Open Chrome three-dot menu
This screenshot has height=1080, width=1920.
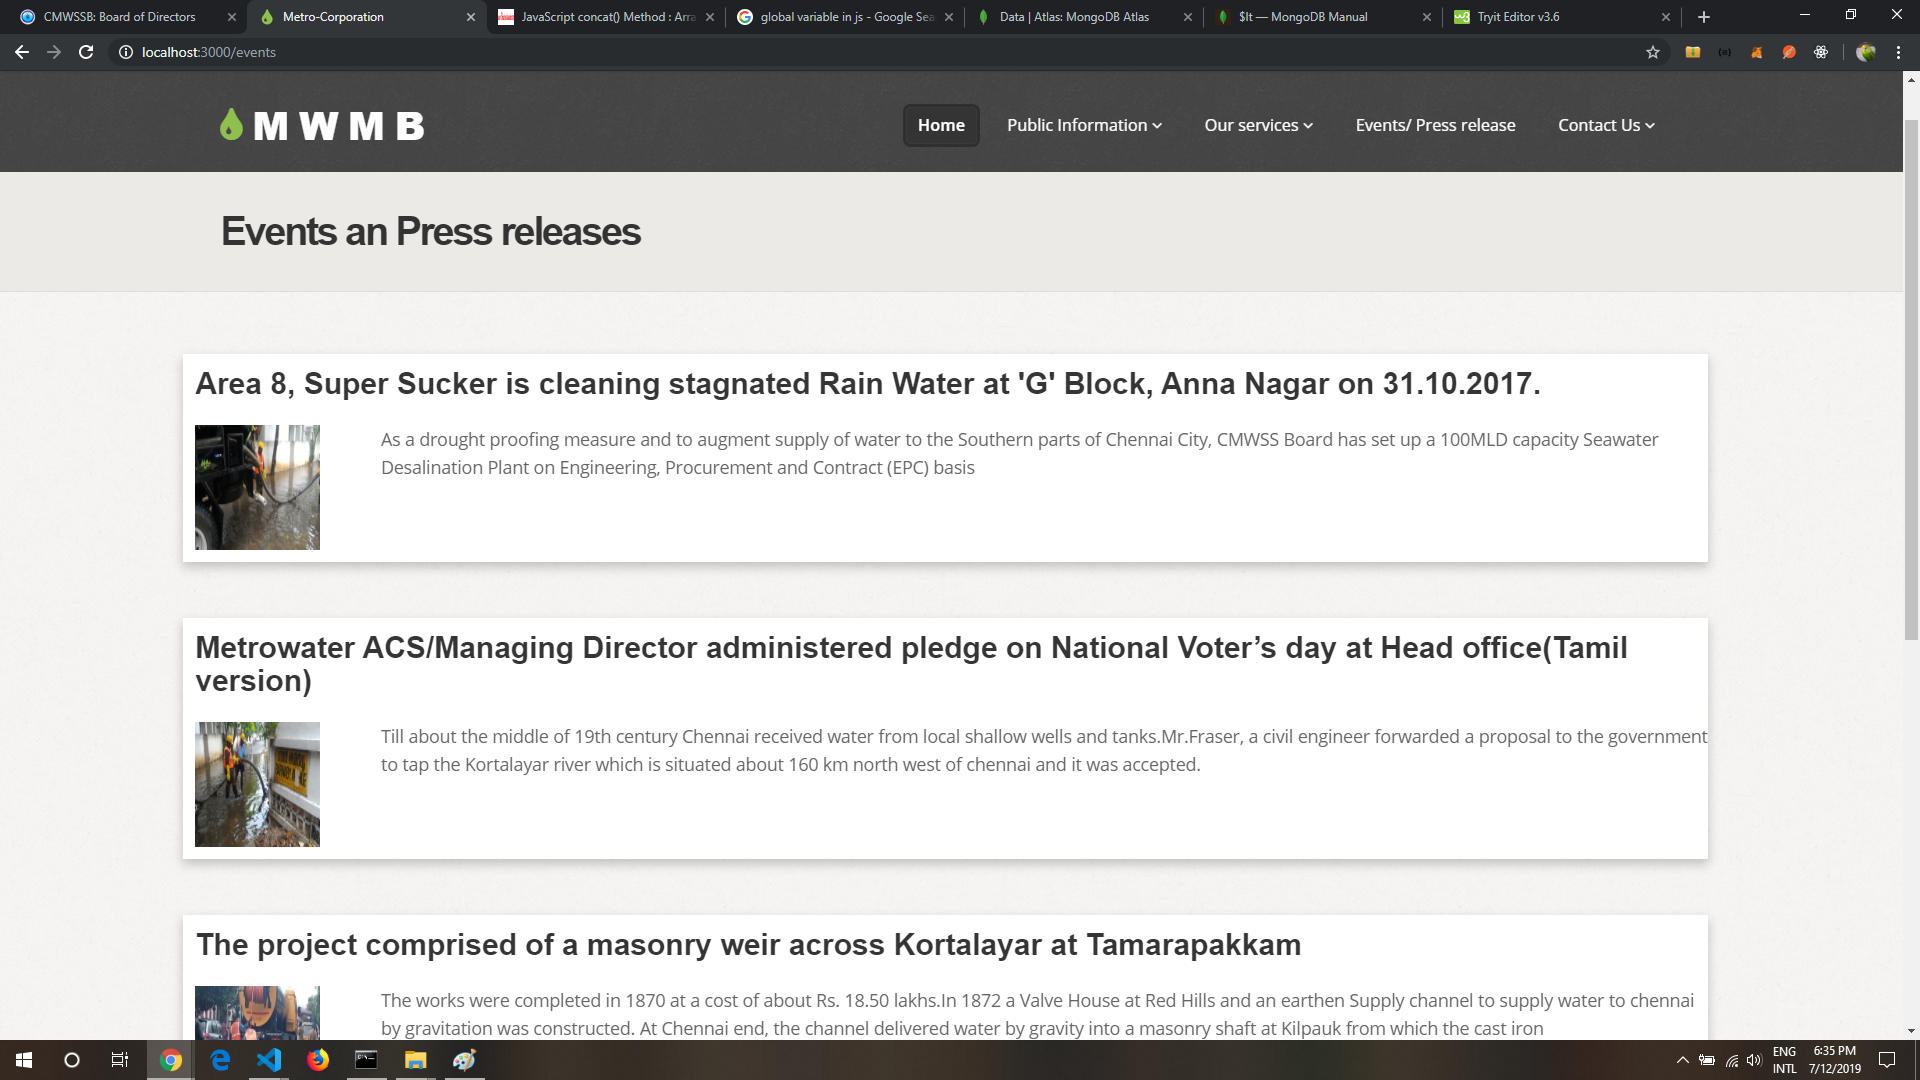tap(1898, 52)
